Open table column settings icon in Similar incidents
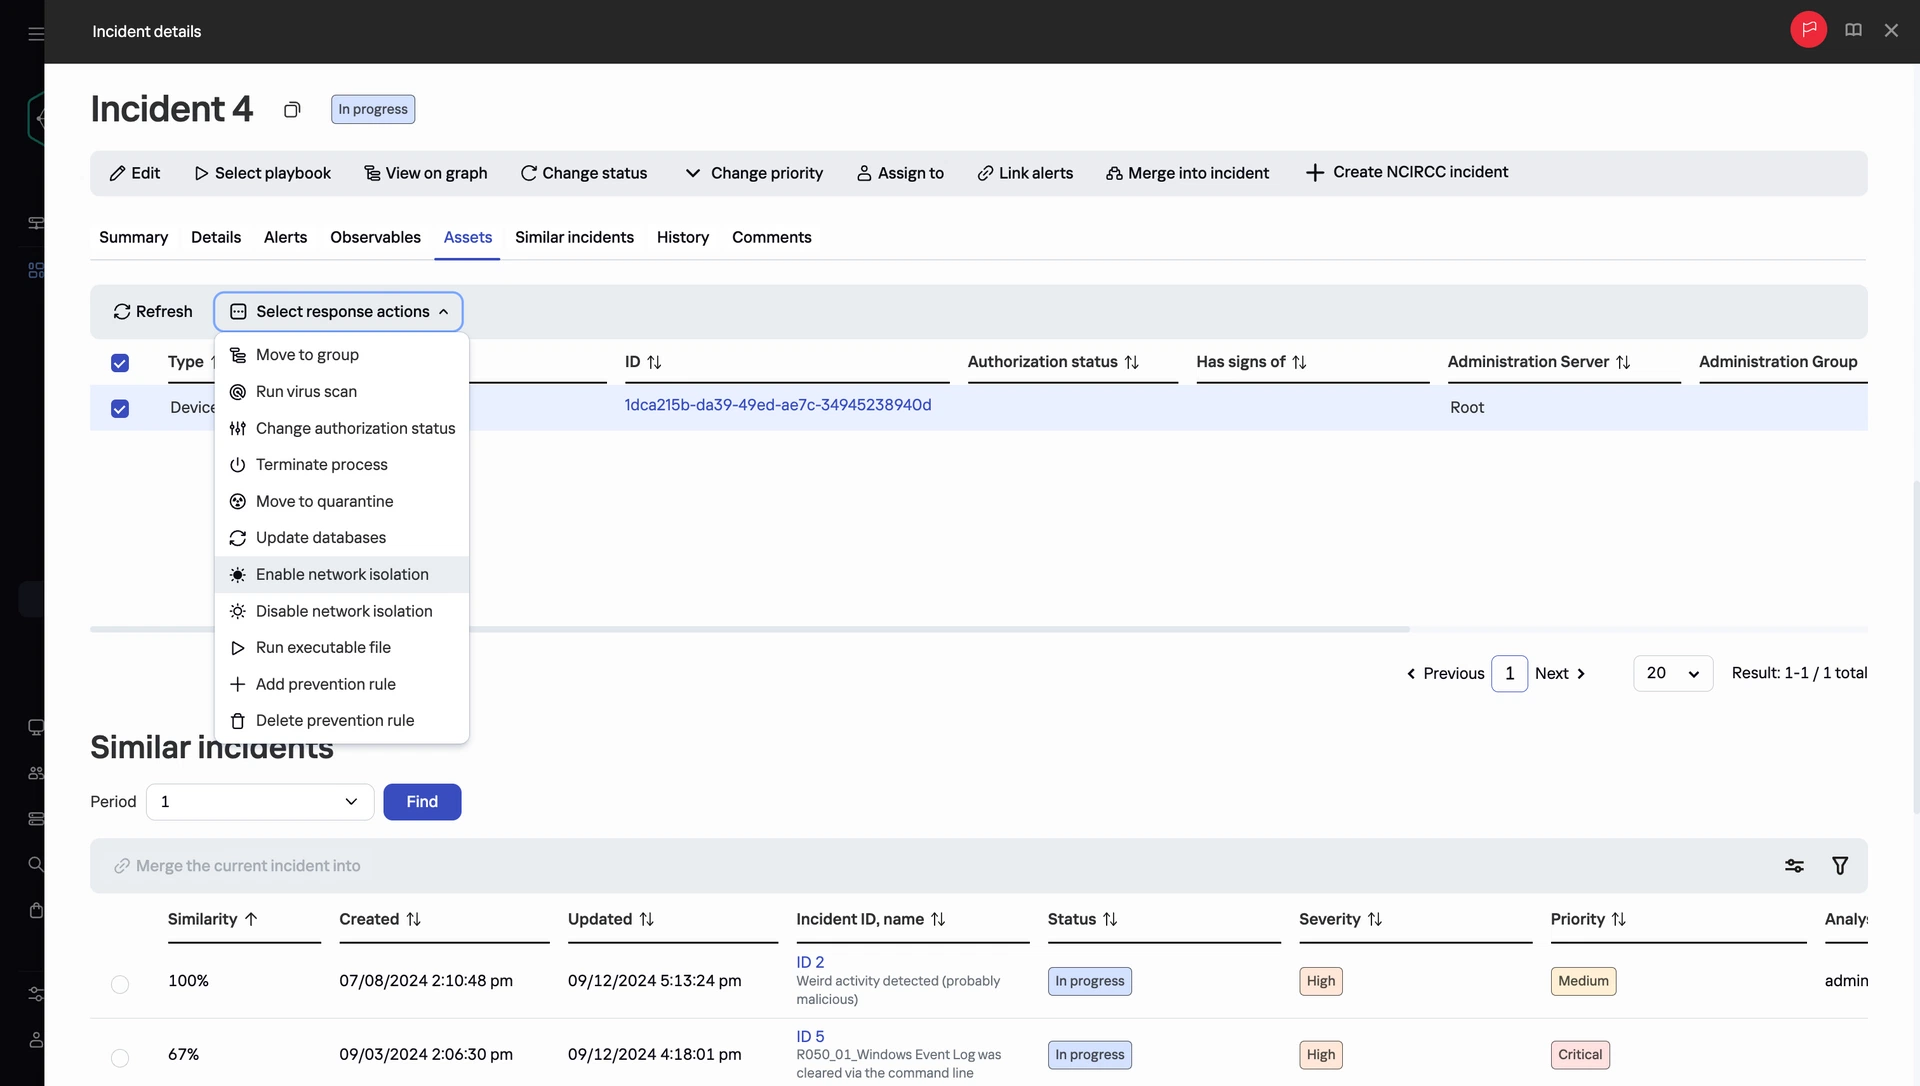1920x1086 pixels. click(x=1794, y=866)
